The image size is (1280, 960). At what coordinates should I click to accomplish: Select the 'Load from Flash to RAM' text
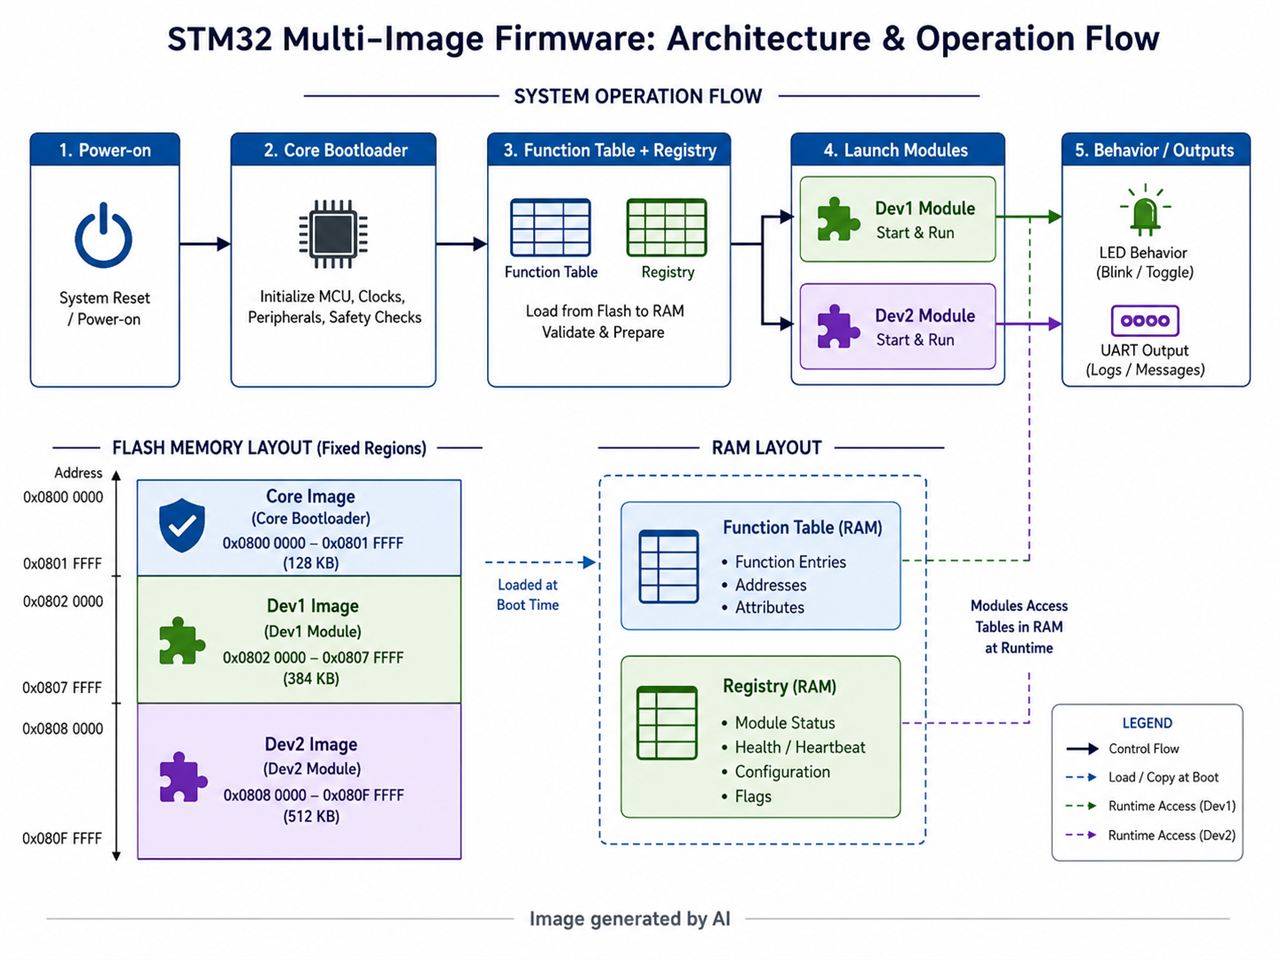point(605,311)
